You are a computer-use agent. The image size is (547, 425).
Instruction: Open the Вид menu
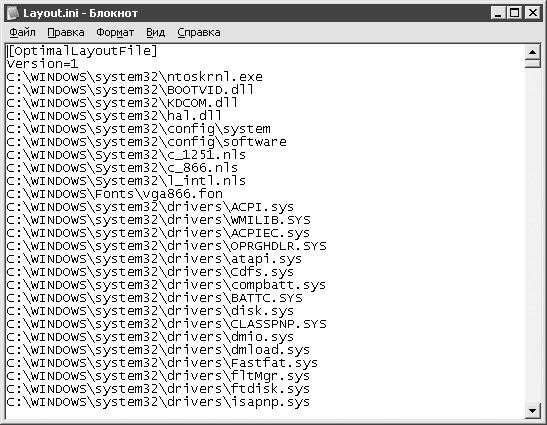pos(156,32)
